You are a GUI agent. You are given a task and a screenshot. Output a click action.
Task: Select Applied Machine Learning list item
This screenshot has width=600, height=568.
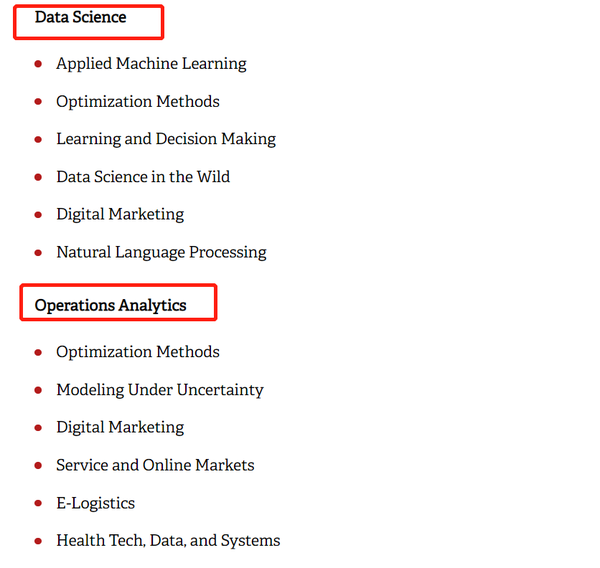coord(151,64)
